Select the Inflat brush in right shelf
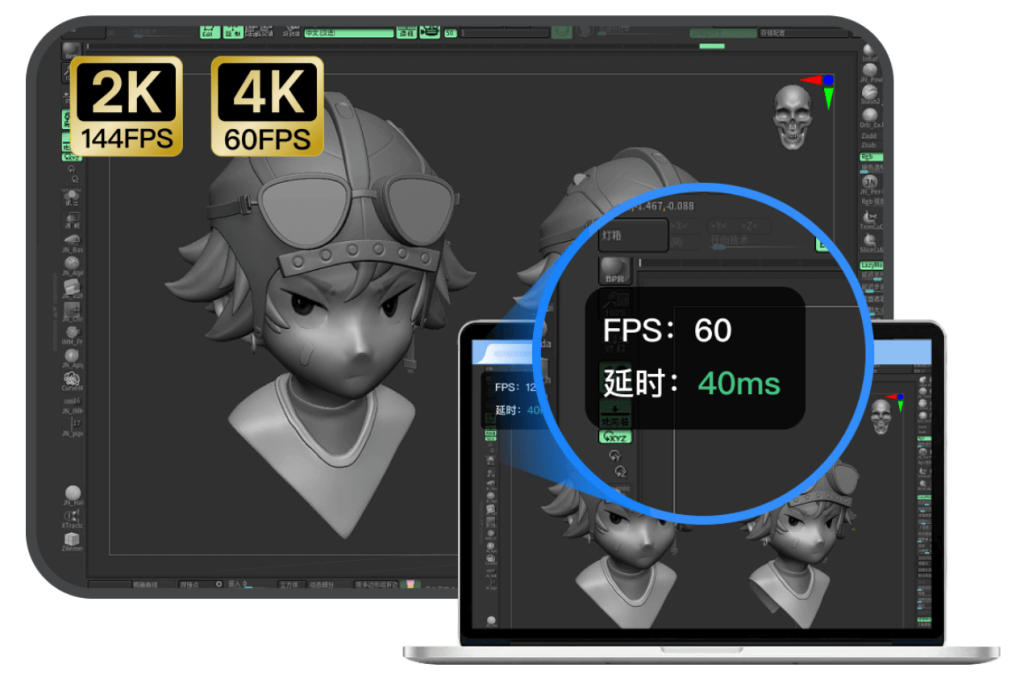1024x685 pixels. [869, 52]
